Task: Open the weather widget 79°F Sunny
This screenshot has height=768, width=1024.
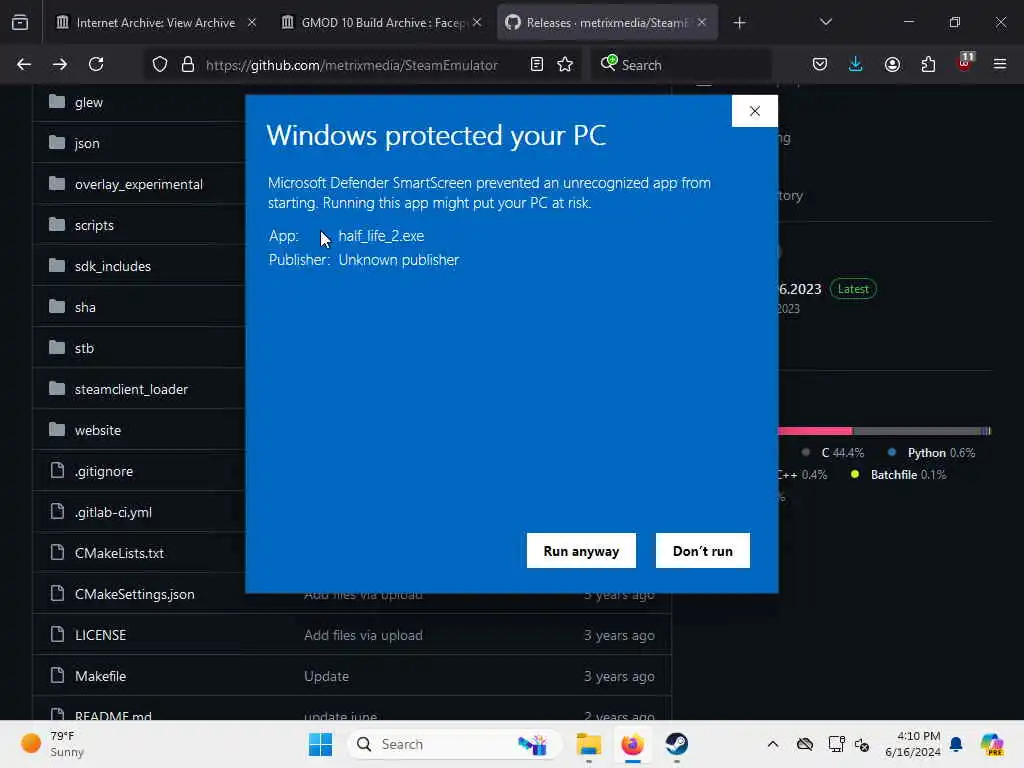Action: click(x=53, y=744)
